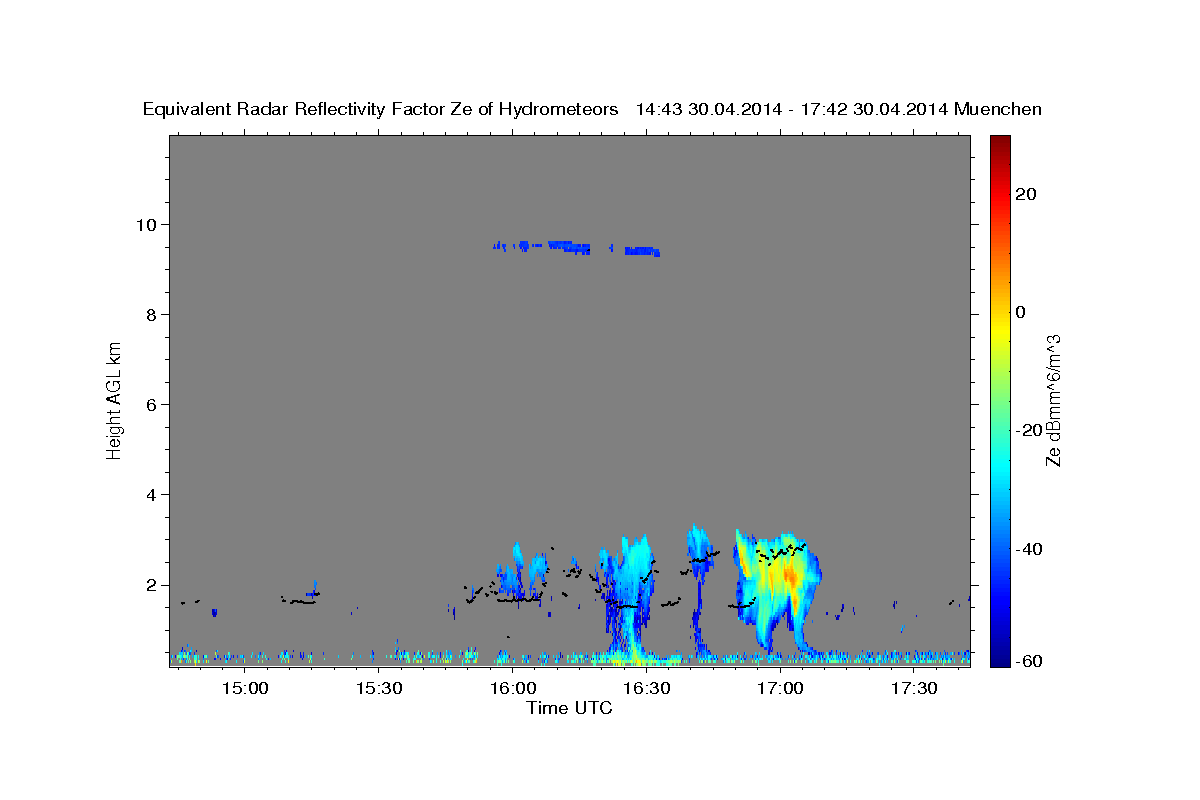Click the 16:30 time tick label
This screenshot has height=800, width=1200.
[646, 689]
